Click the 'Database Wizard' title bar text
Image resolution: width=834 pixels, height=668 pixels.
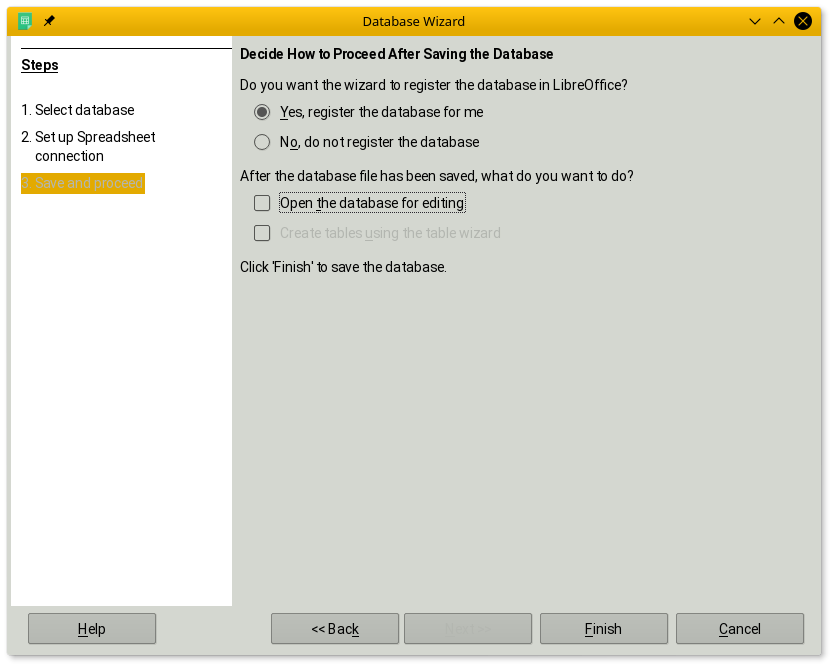coord(413,21)
